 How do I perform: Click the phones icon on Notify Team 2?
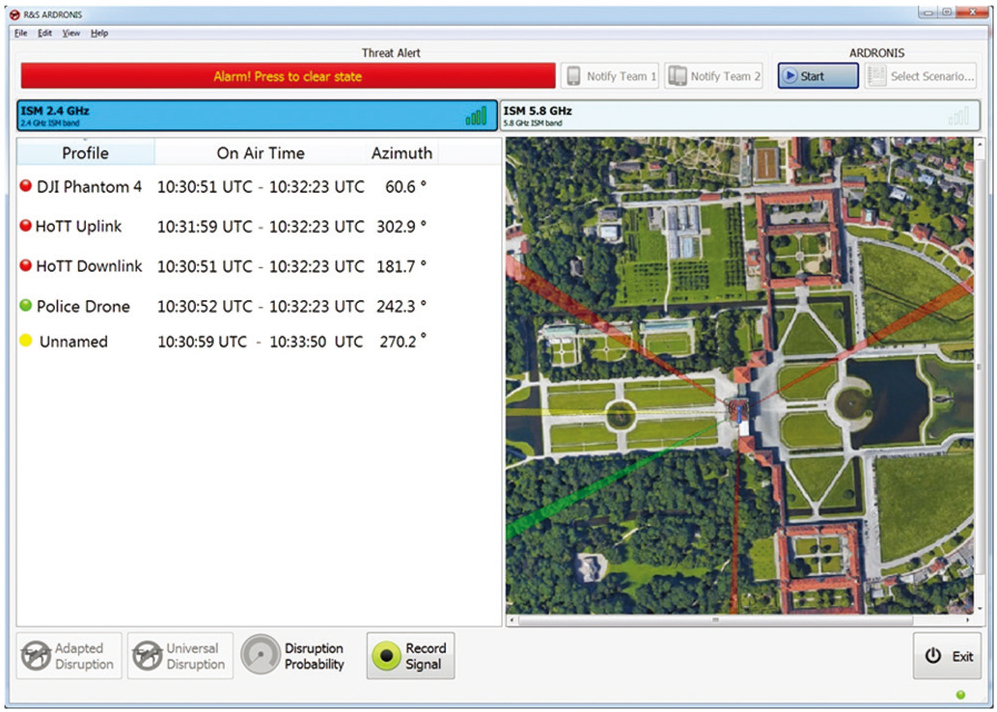678,76
